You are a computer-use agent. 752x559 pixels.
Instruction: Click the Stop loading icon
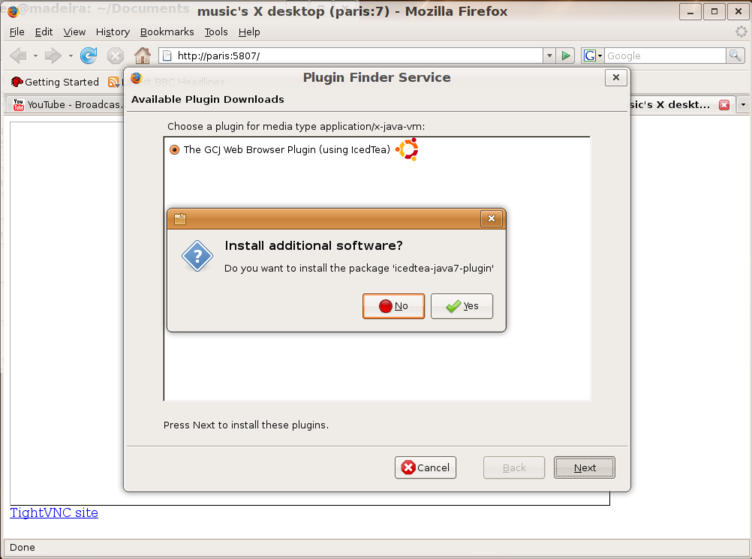pos(115,56)
